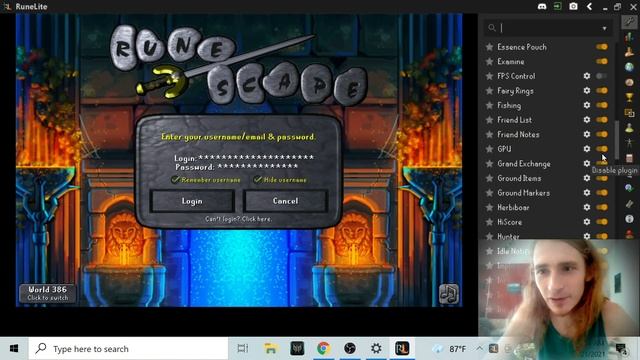Open the globe icon panel in sidebar
640x360 pixels.
point(629,67)
